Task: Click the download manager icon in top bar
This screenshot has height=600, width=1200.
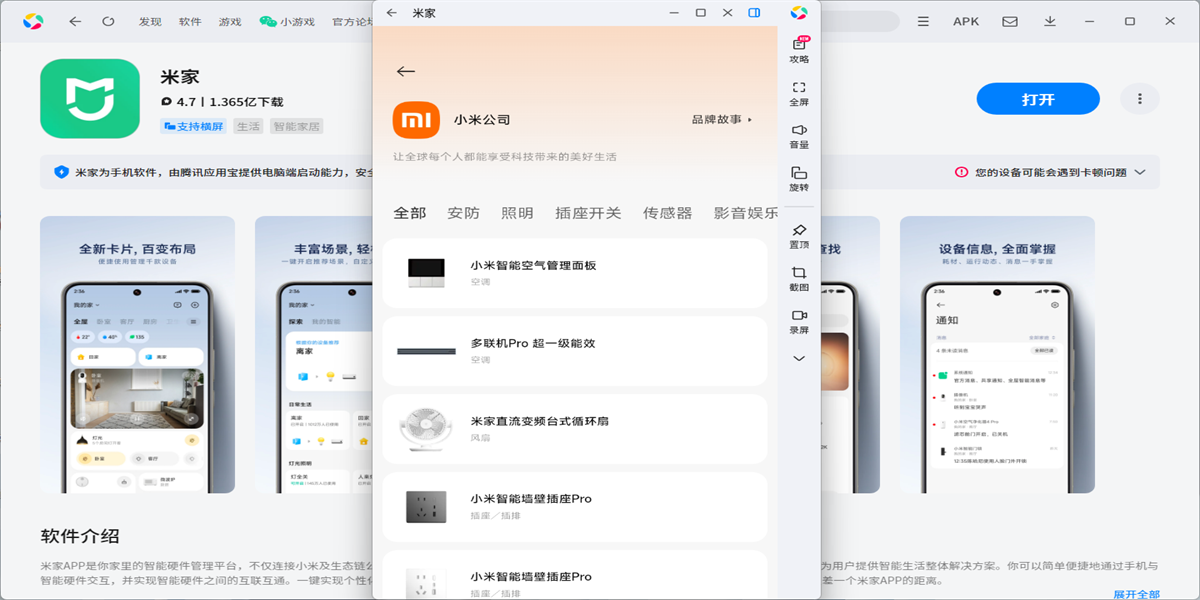Action: click(x=1050, y=21)
